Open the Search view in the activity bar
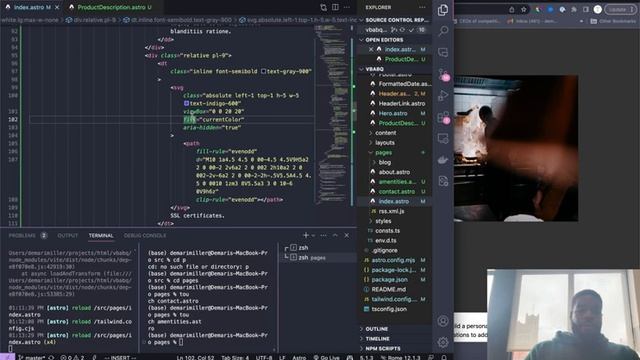The image size is (640, 360). [x=443, y=31]
